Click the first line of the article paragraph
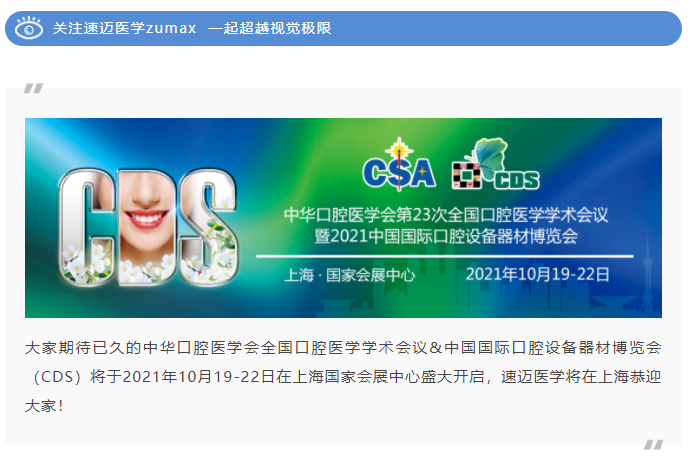Viewport: 700px width, 474px height. tap(343, 348)
